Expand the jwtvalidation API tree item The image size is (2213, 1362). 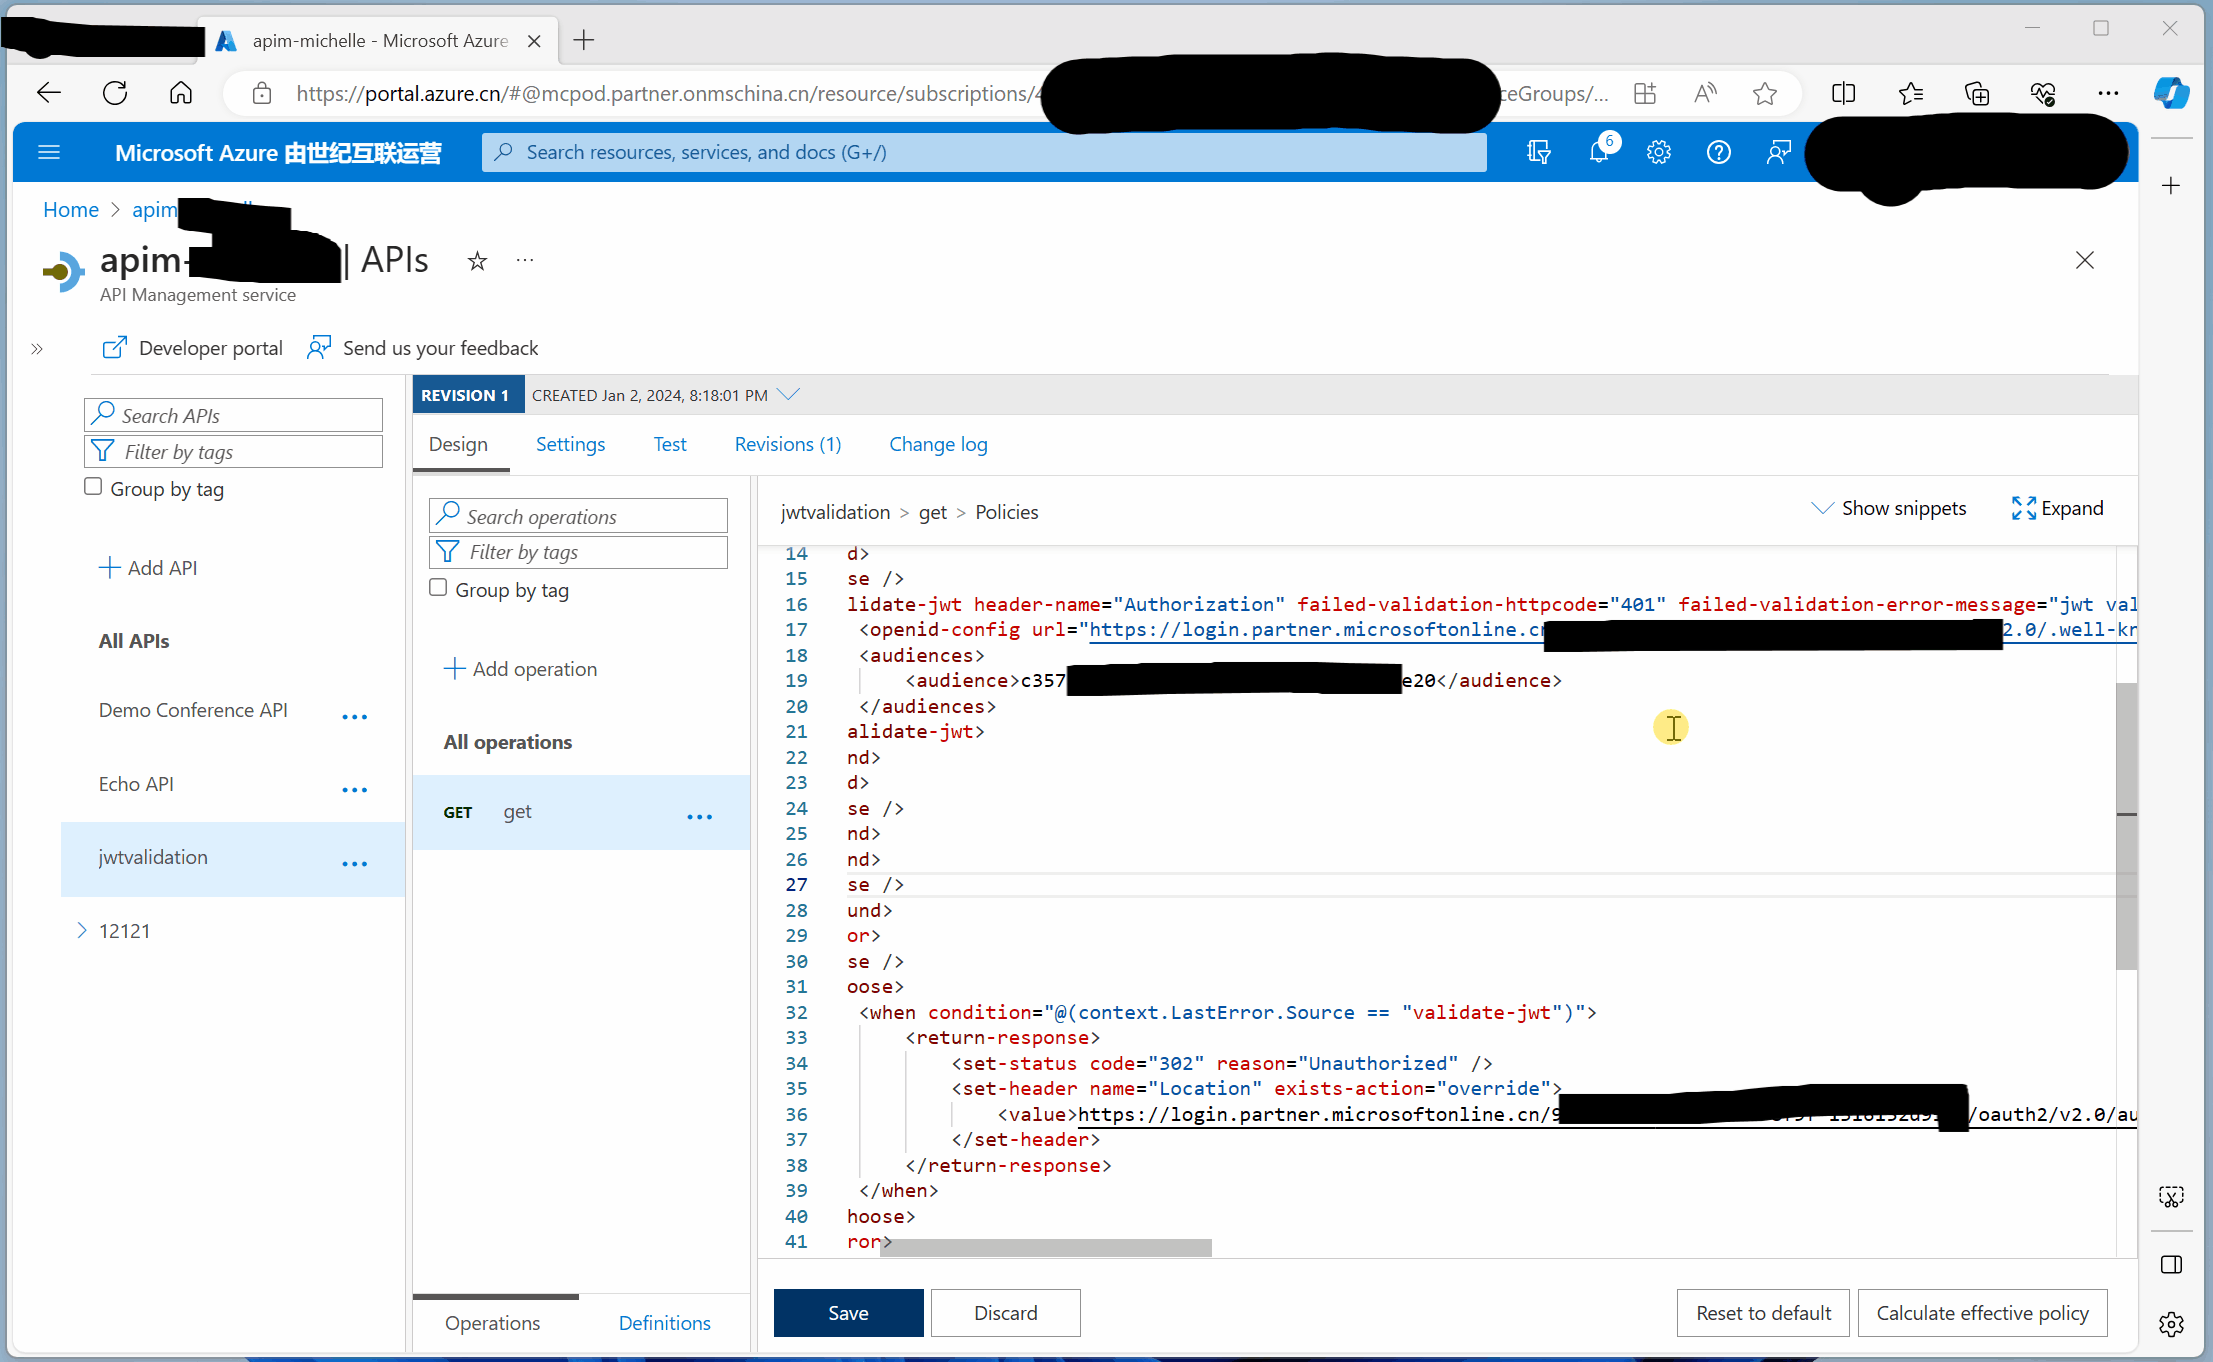[x=84, y=856]
